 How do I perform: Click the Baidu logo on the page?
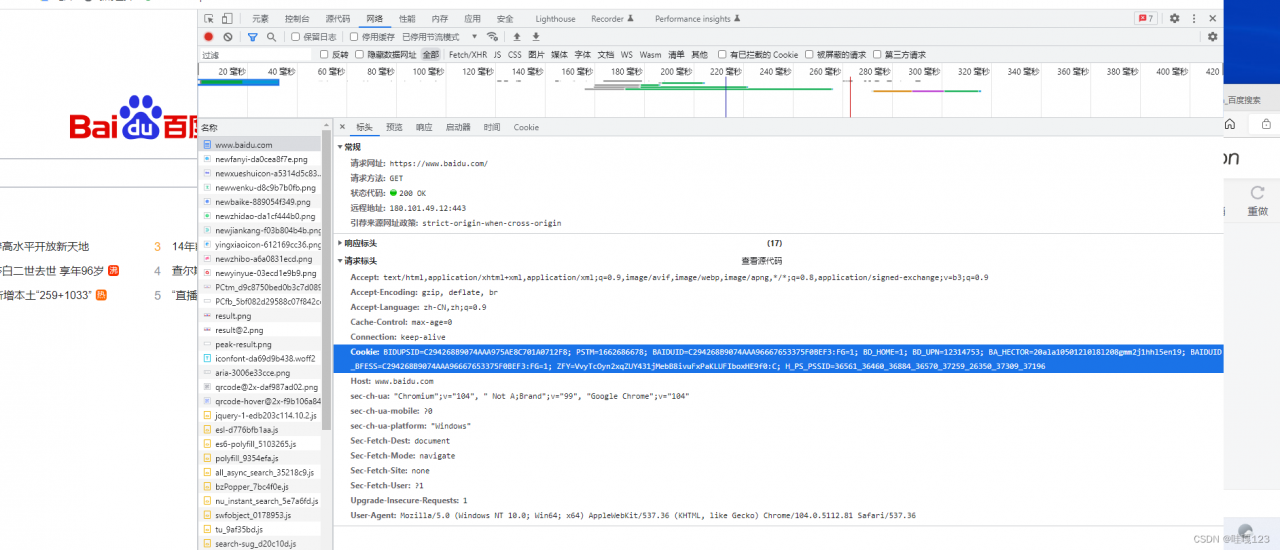point(133,119)
